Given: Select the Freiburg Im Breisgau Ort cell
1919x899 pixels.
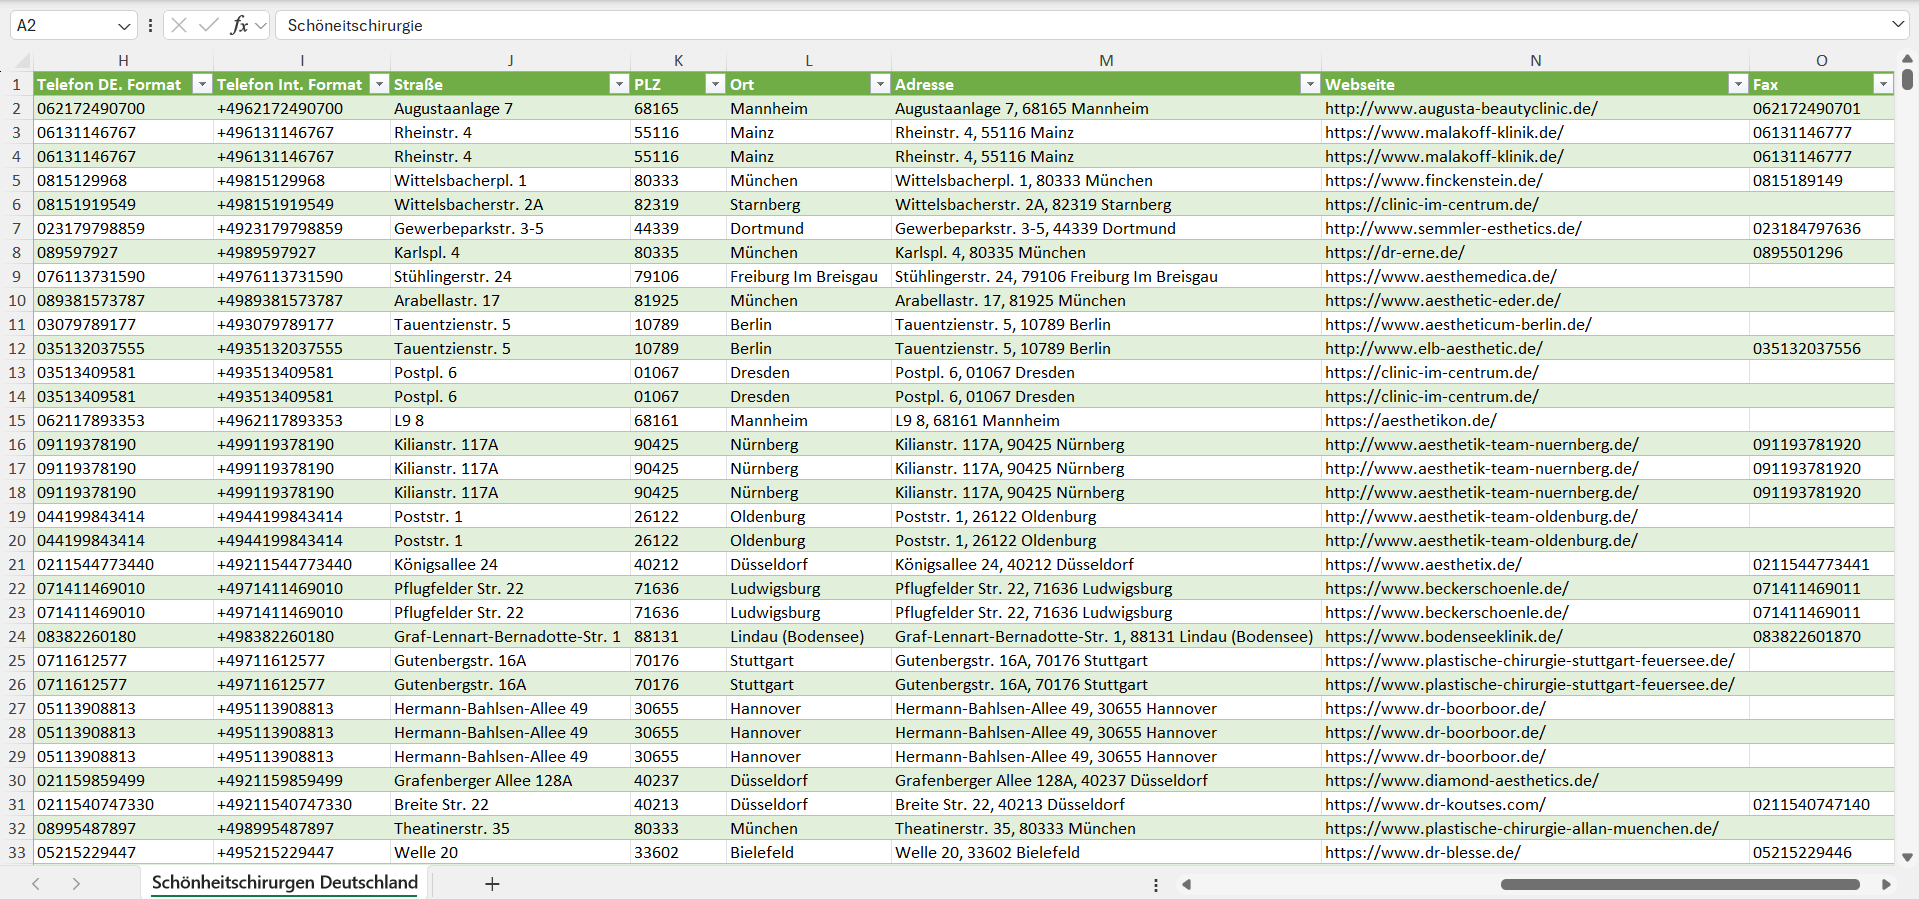Looking at the screenshot, I should [808, 276].
